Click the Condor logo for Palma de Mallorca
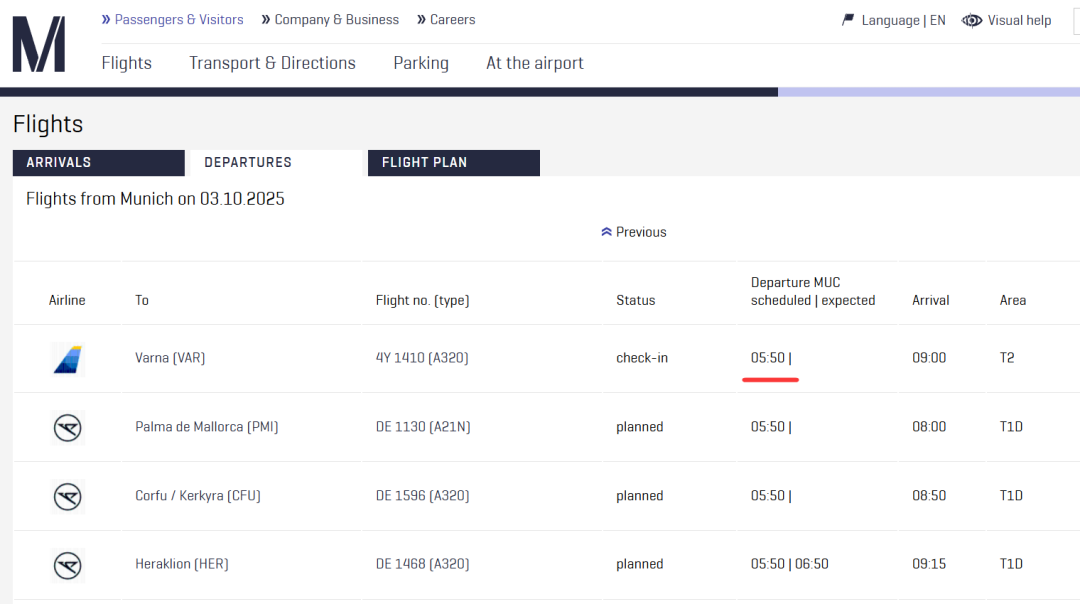 pos(67,427)
